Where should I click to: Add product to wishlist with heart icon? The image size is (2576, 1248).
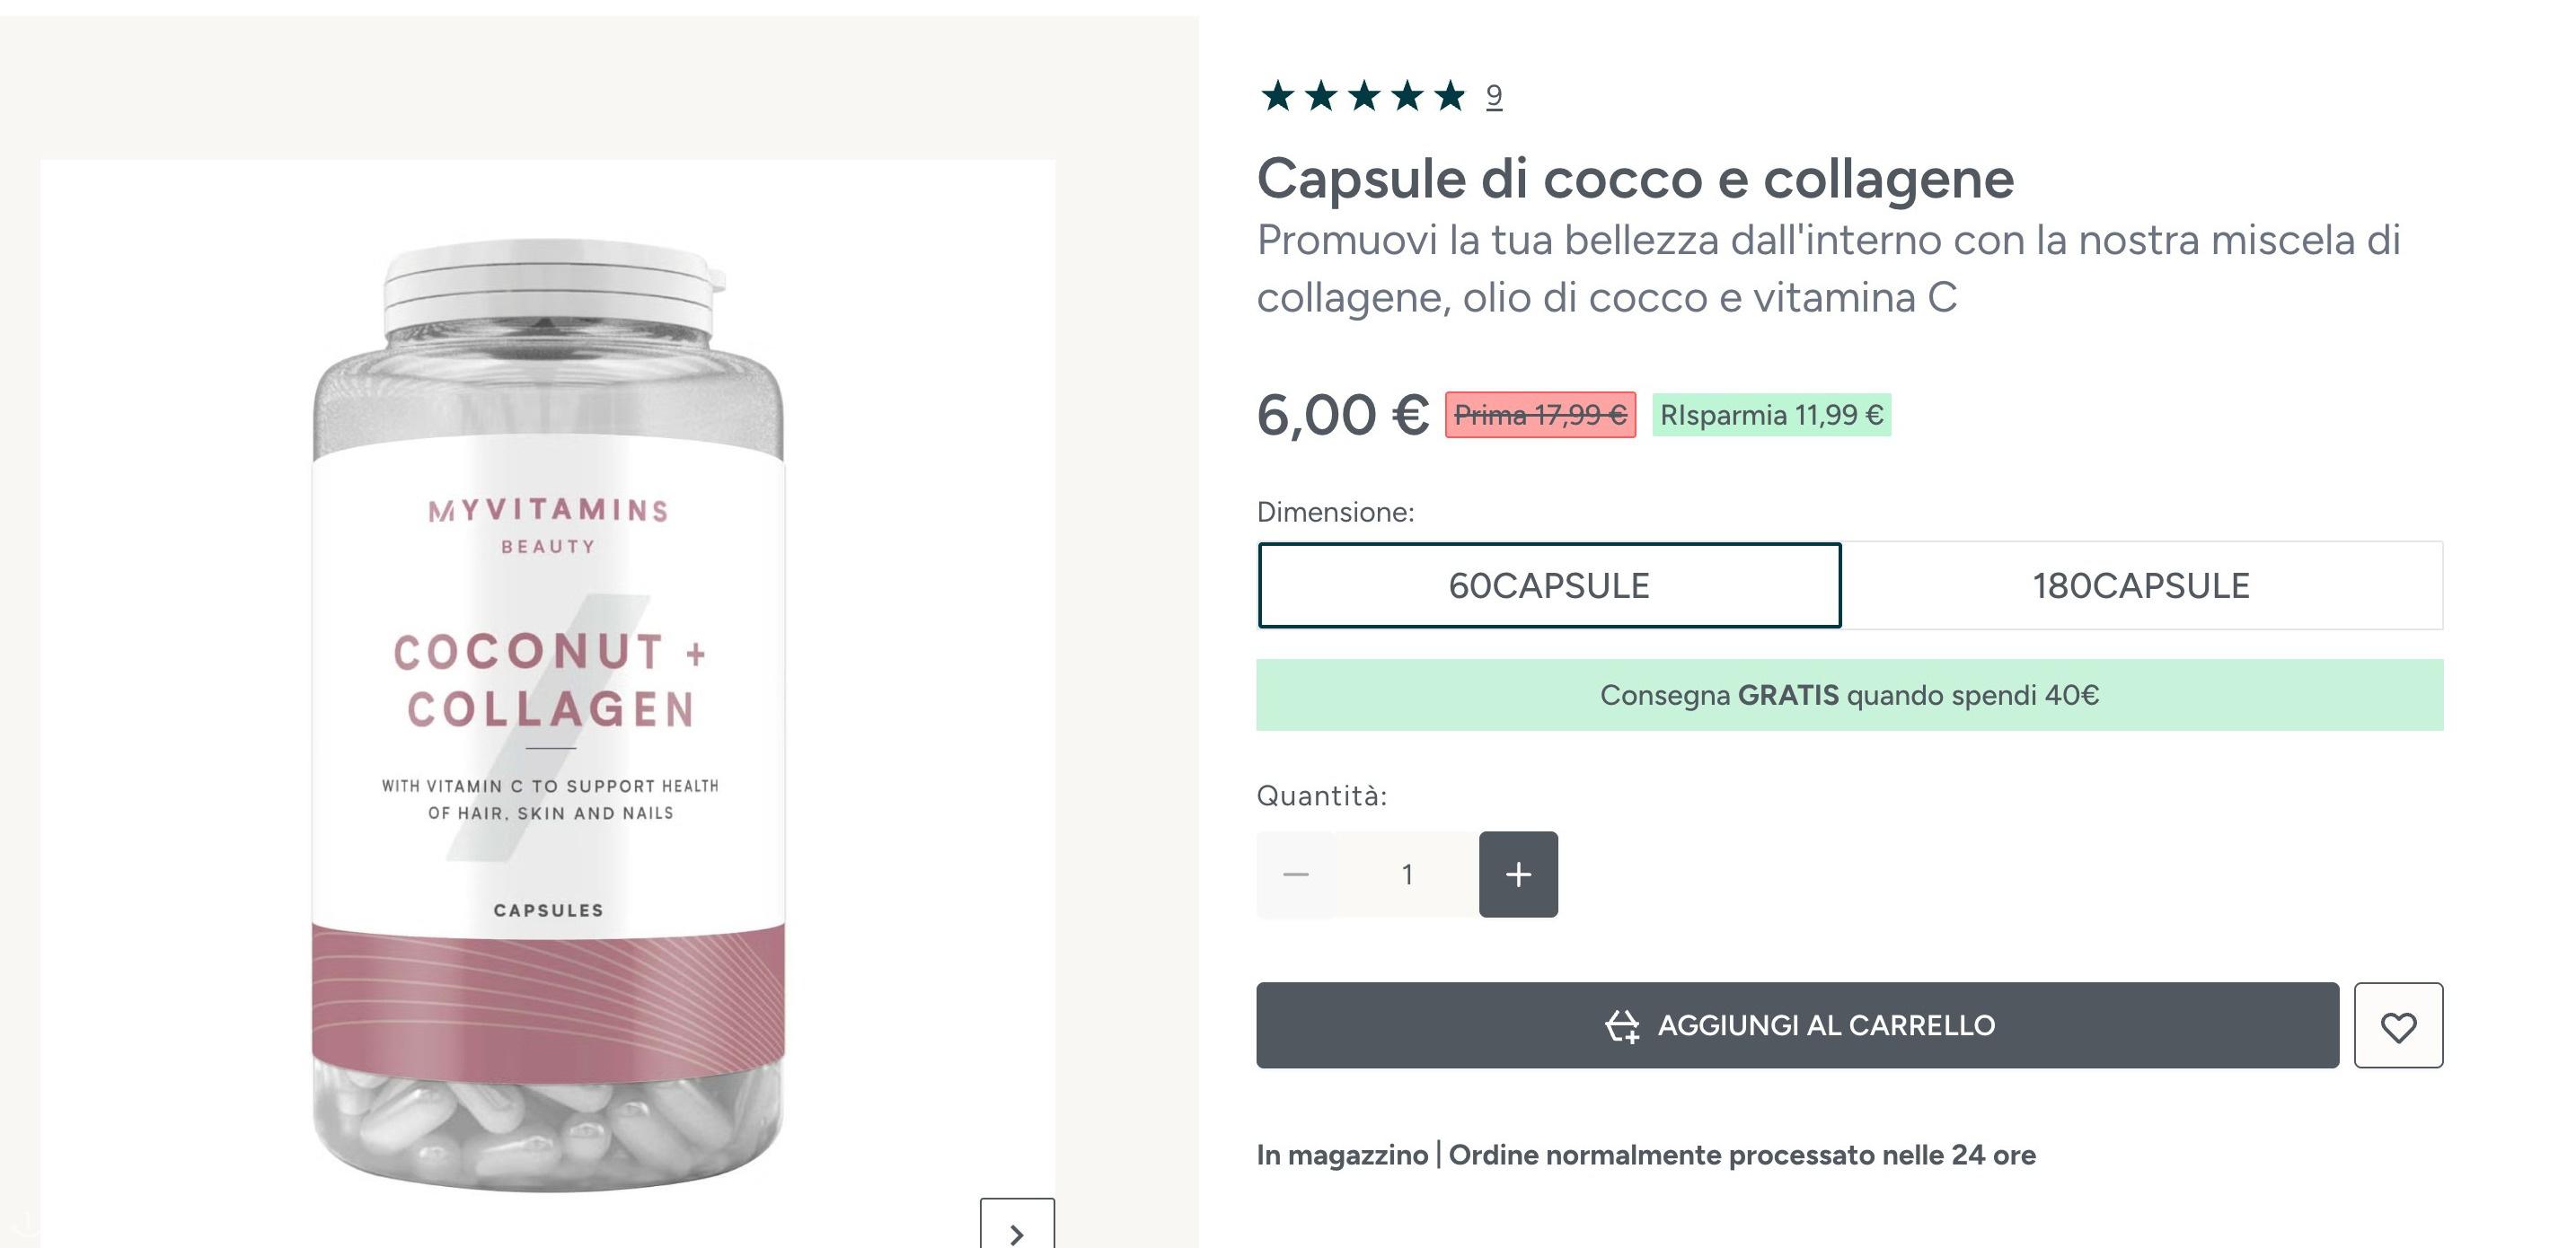[2398, 1025]
